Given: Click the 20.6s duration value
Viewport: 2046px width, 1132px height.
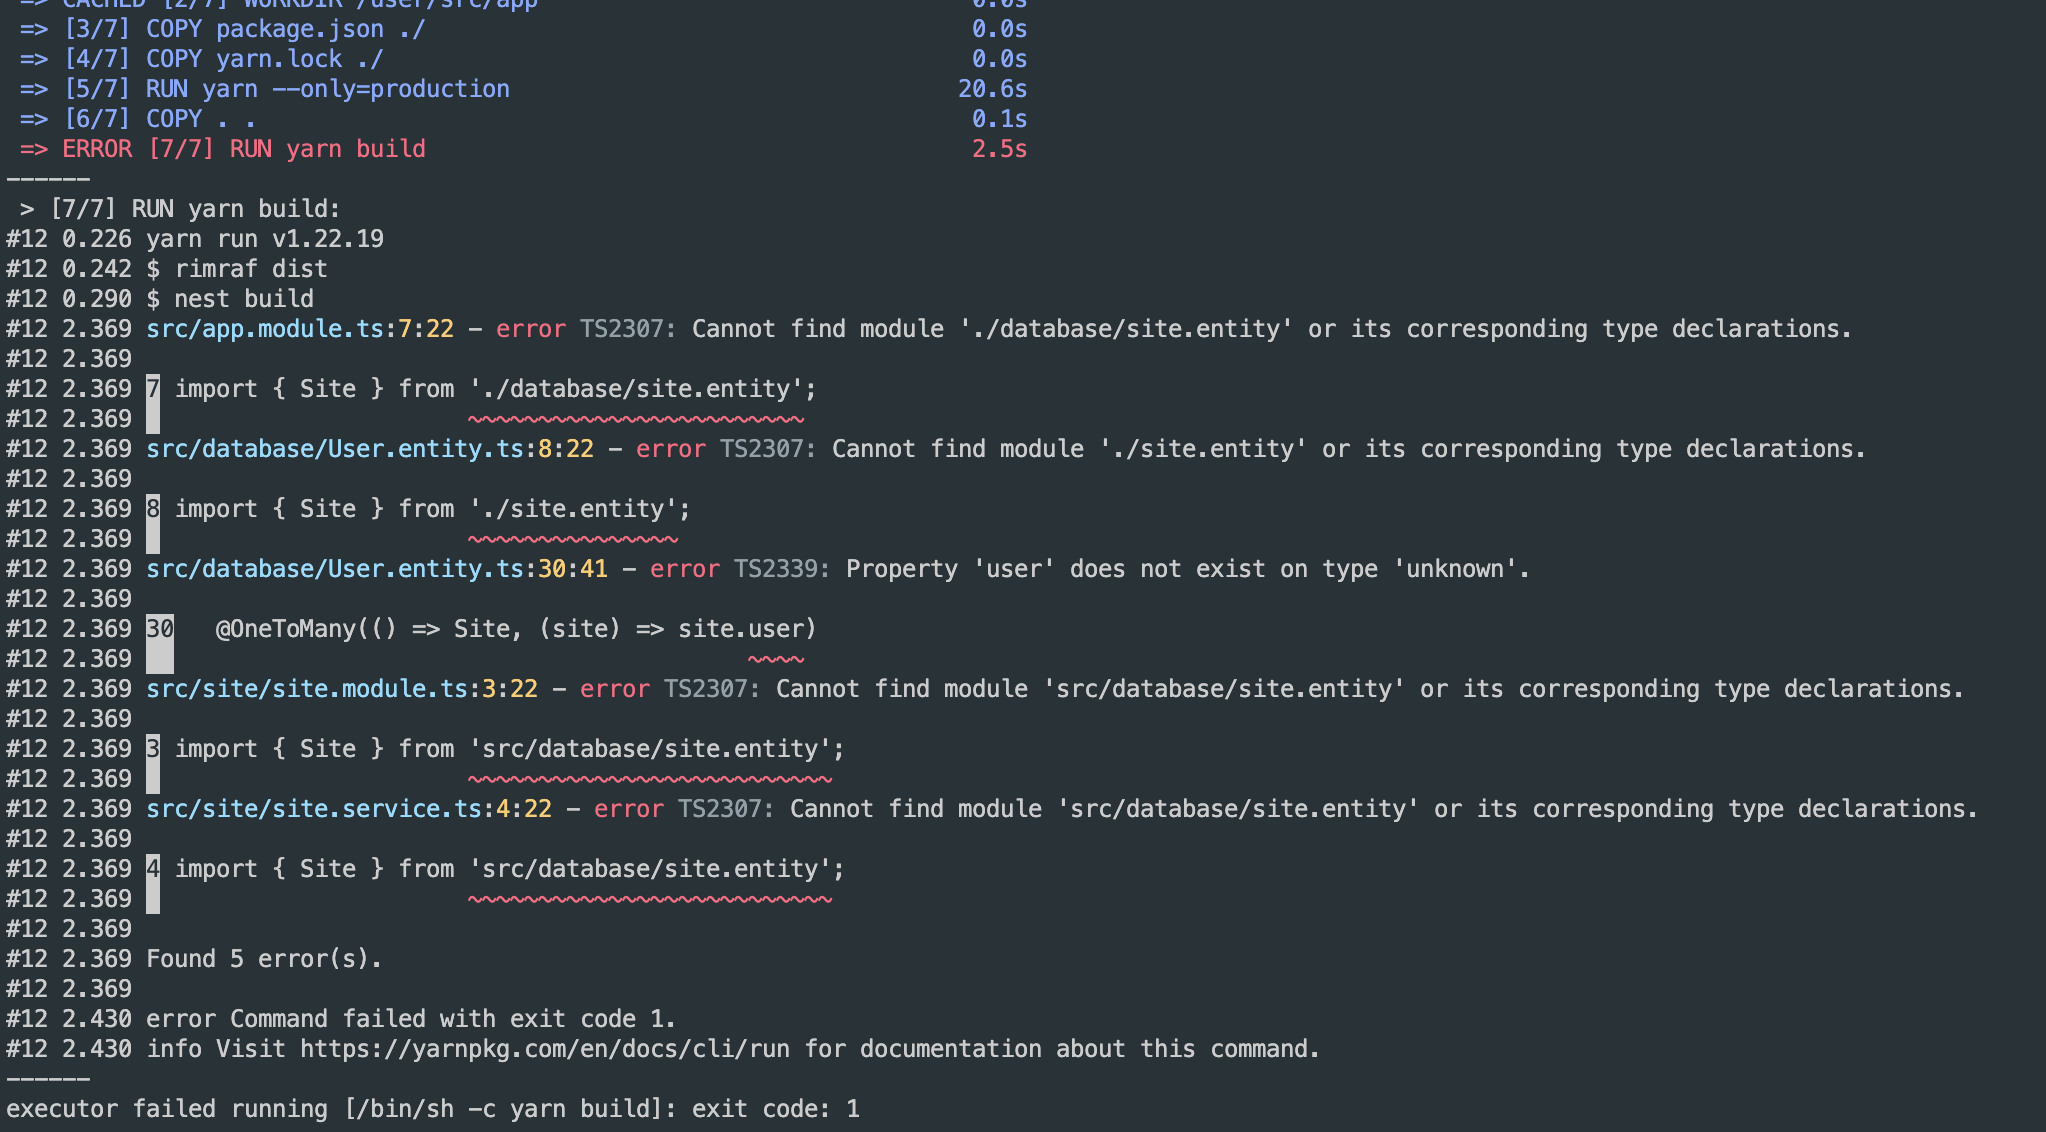Looking at the screenshot, I should pyautogui.click(x=992, y=89).
